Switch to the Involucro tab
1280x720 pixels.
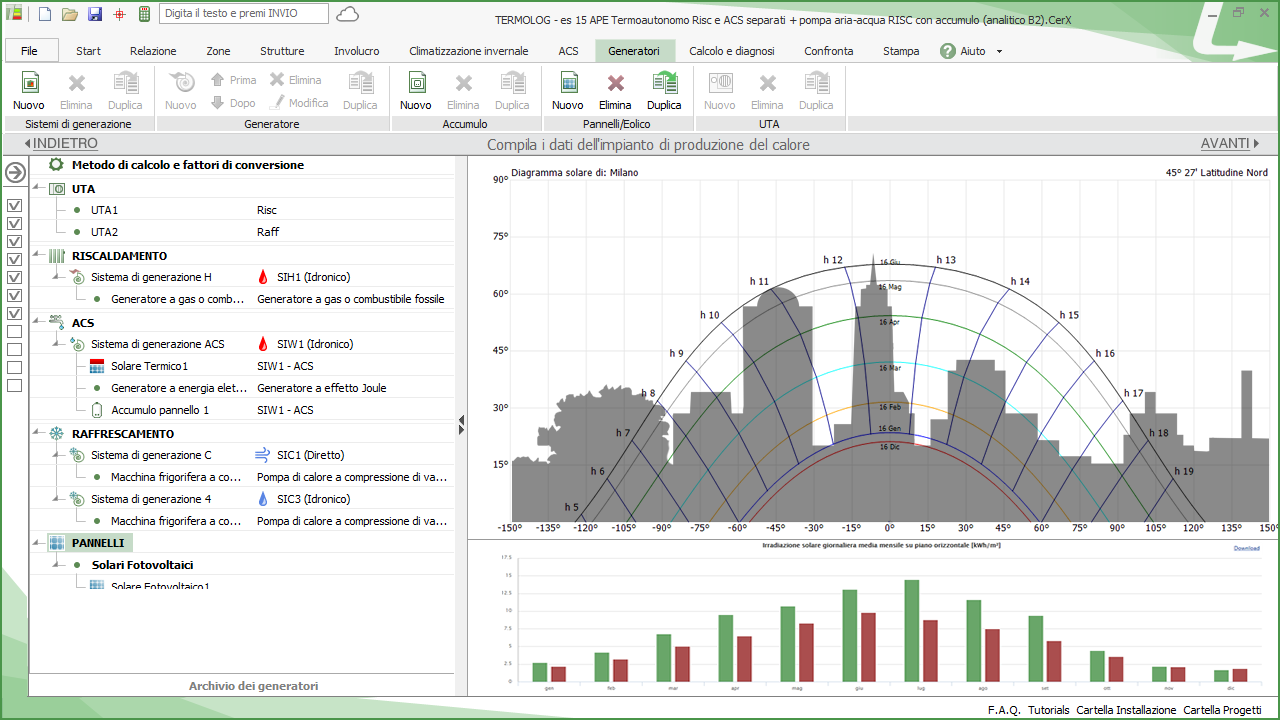[x=357, y=51]
